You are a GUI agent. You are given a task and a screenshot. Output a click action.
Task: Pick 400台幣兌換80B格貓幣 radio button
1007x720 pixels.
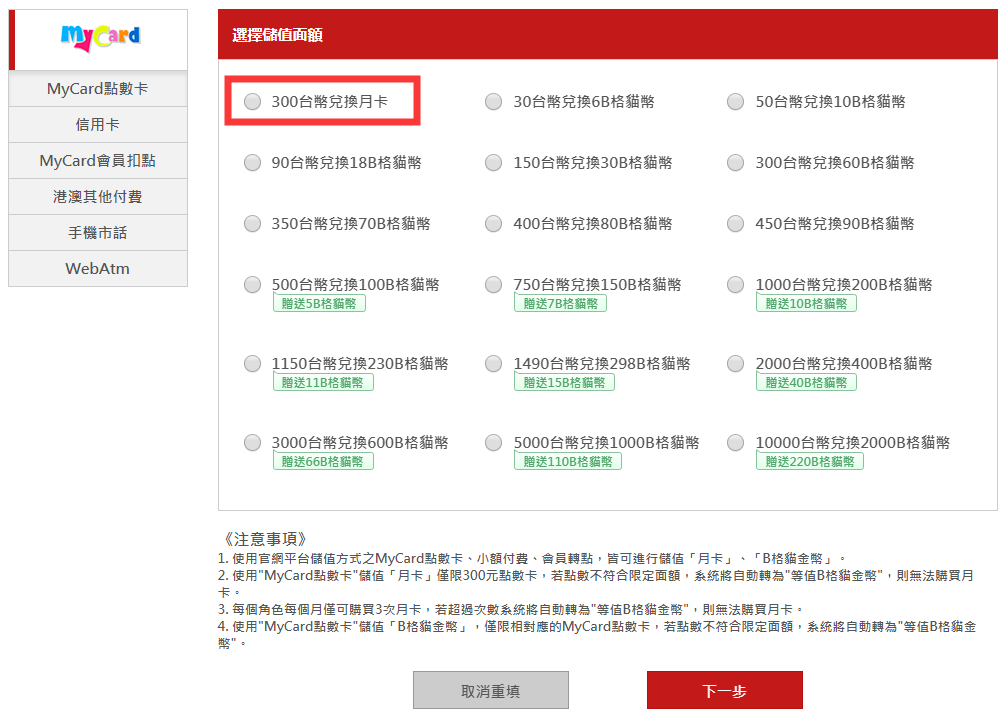(x=493, y=224)
